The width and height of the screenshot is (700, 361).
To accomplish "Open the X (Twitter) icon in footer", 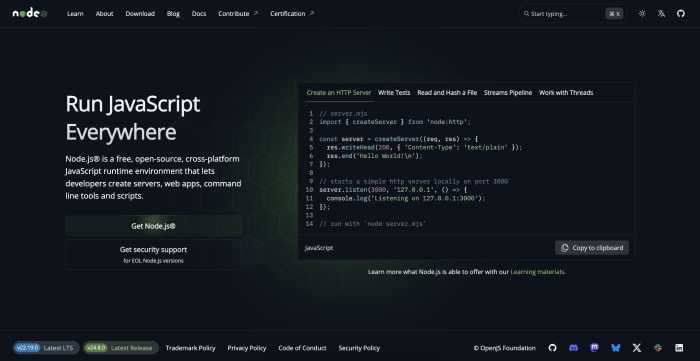I will (x=637, y=348).
